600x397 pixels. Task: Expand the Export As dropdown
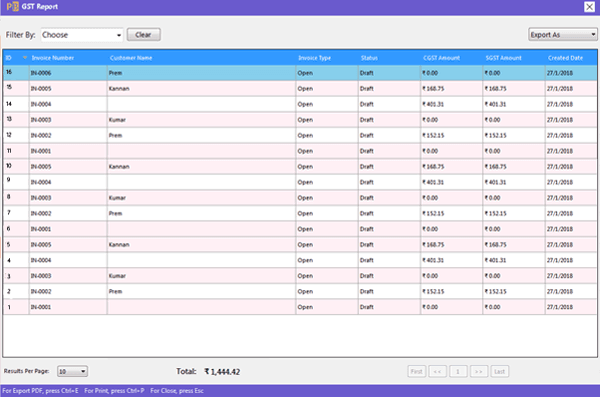click(562, 34)
